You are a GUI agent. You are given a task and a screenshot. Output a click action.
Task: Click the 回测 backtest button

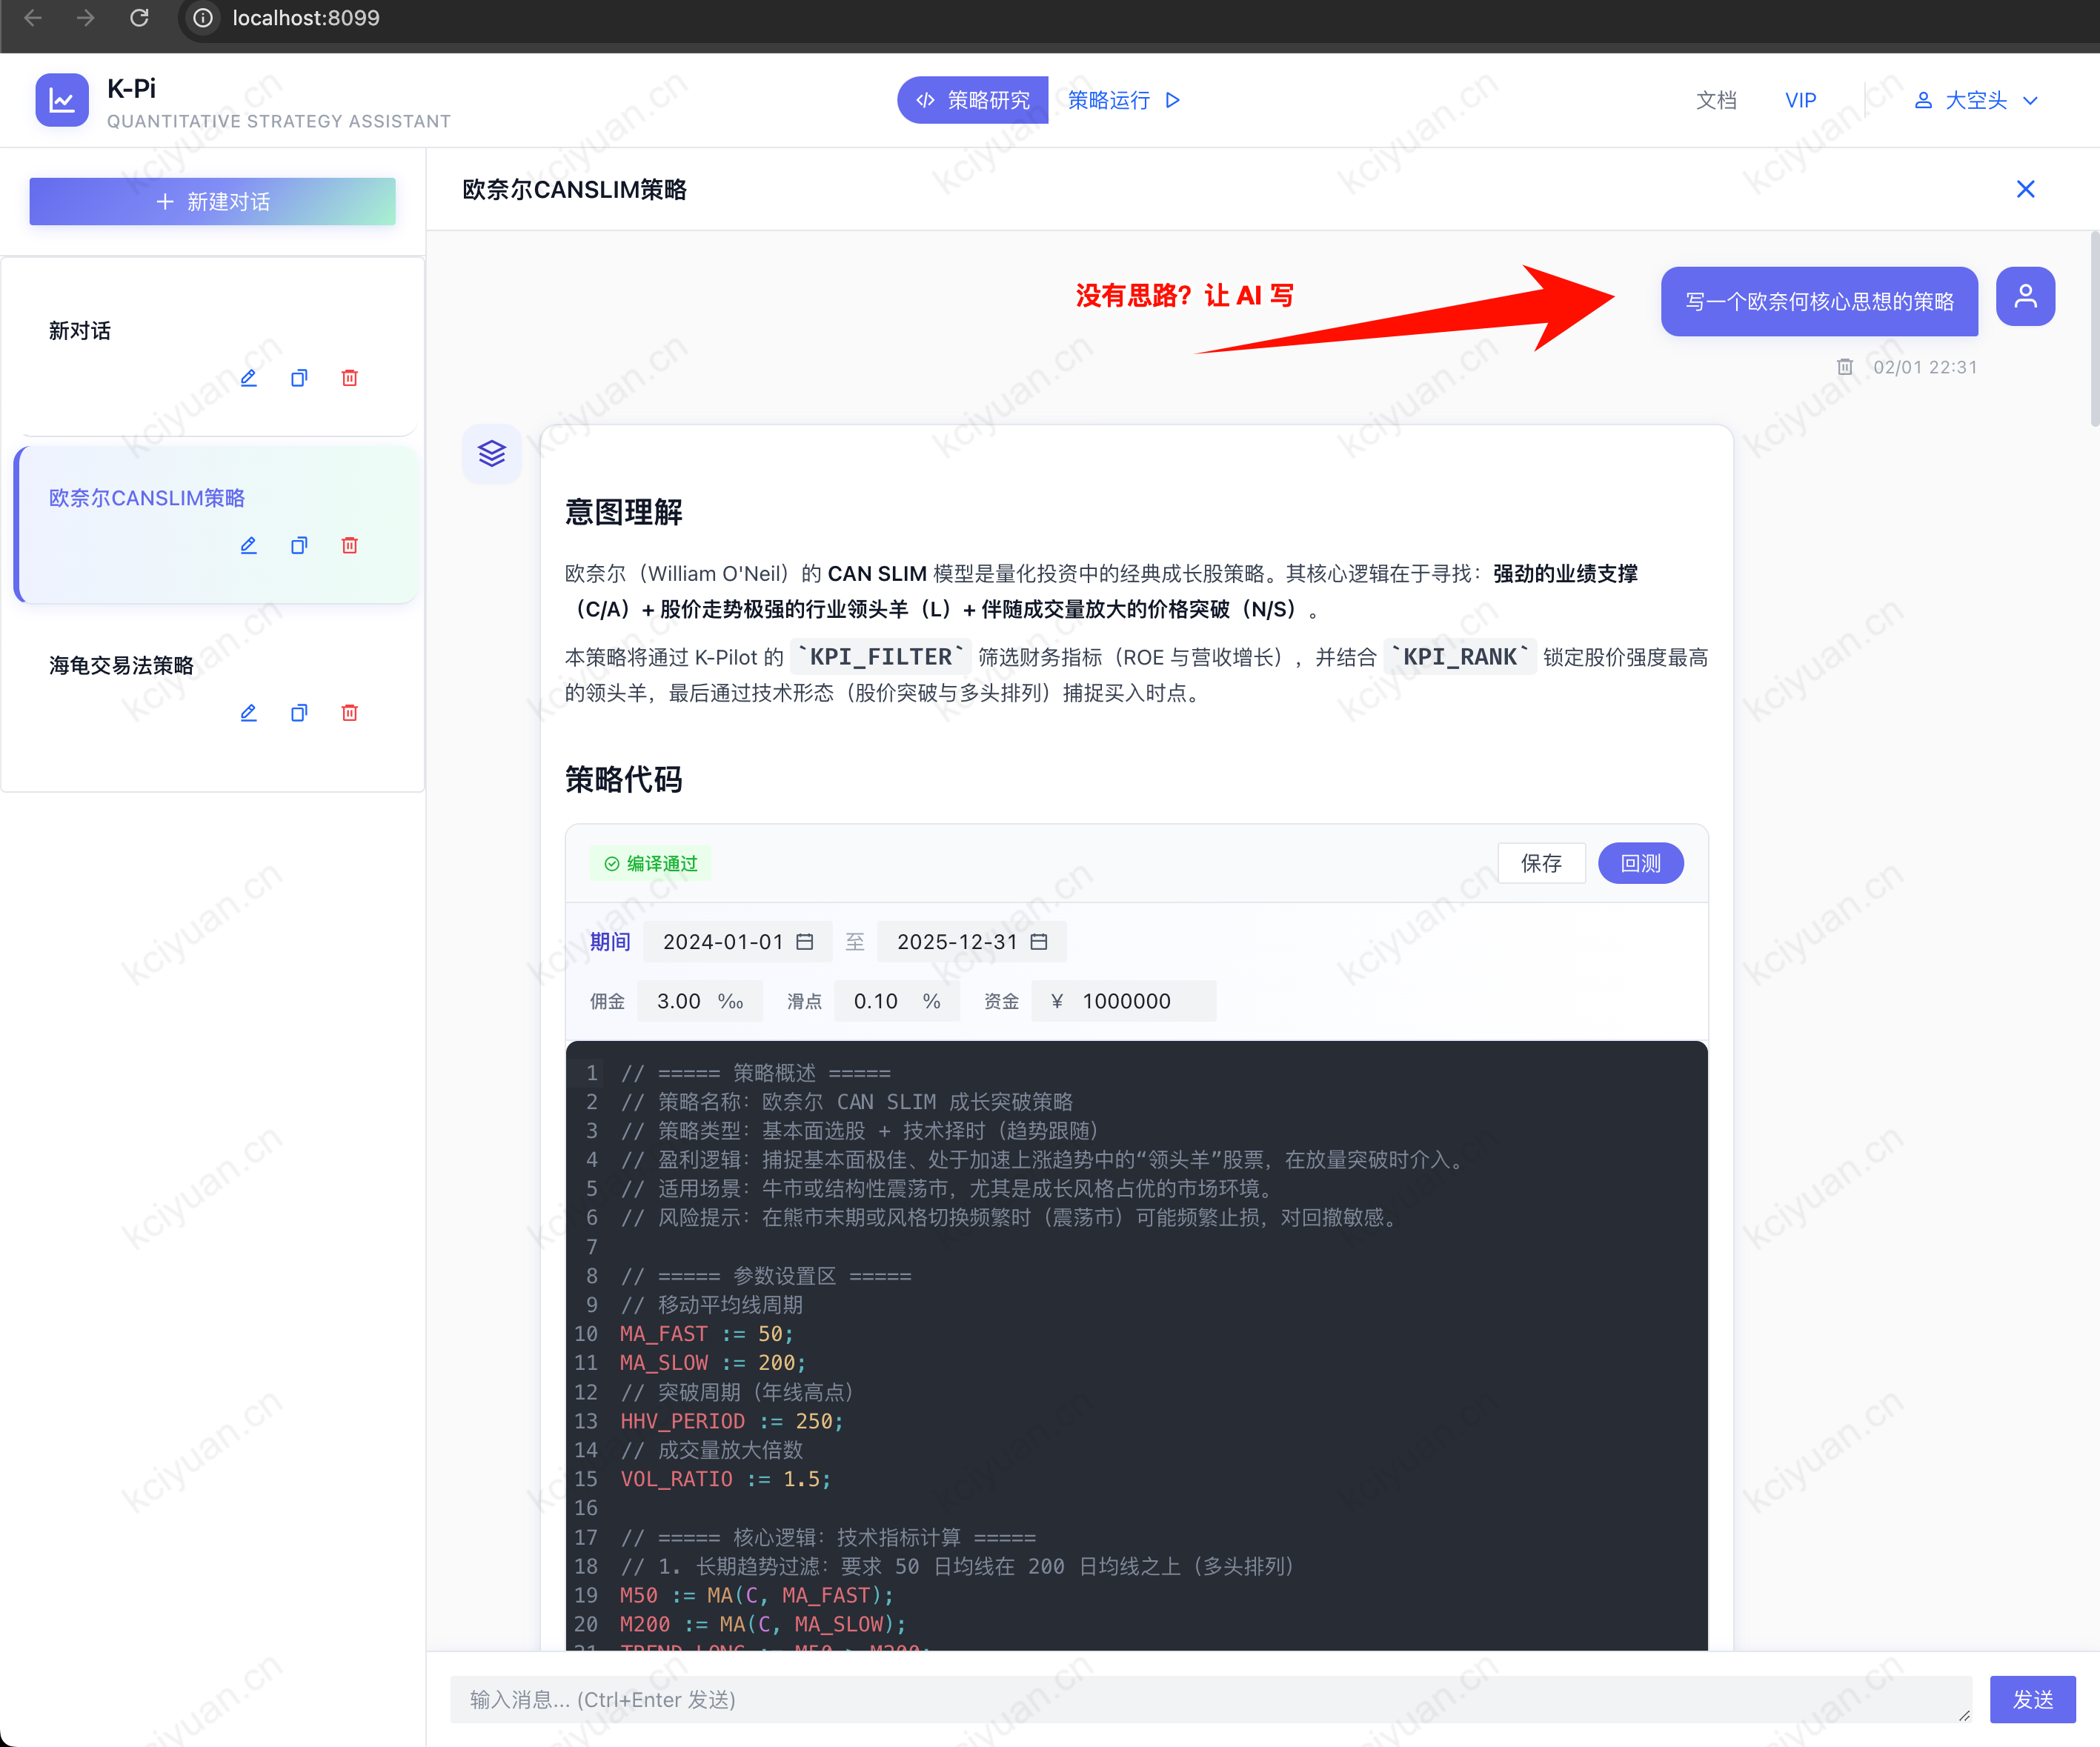coord(1640,862)
